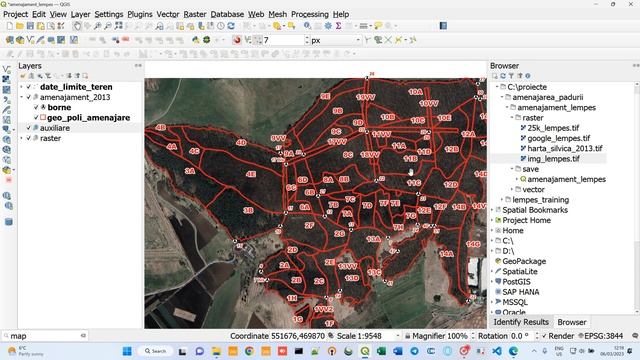Open the Windows Start menu
Screen dimensions: 640x360
[x=127, y=351]
